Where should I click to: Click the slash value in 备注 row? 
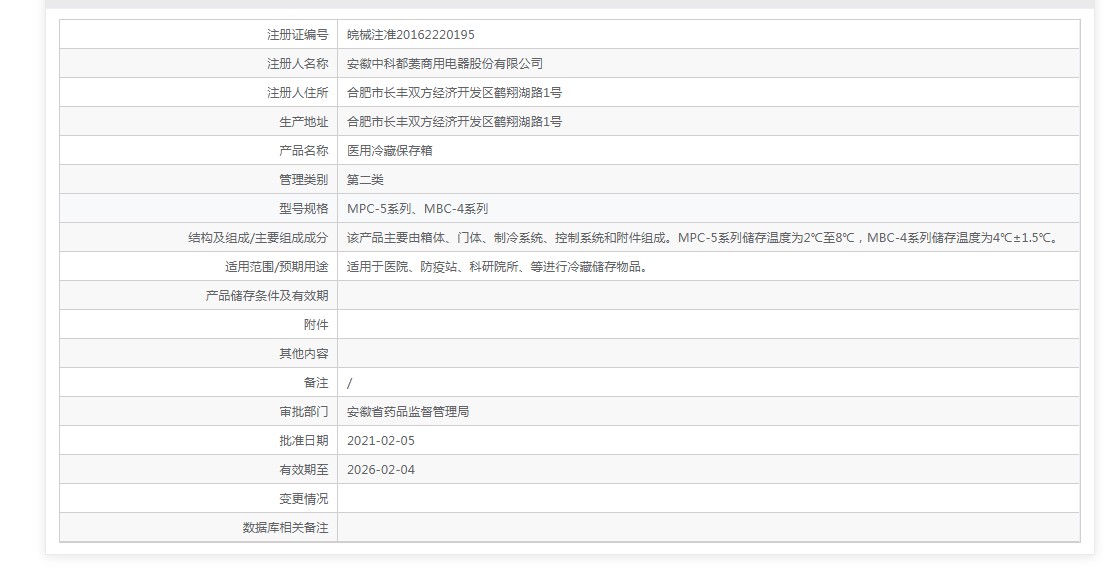tap(350, 383)
